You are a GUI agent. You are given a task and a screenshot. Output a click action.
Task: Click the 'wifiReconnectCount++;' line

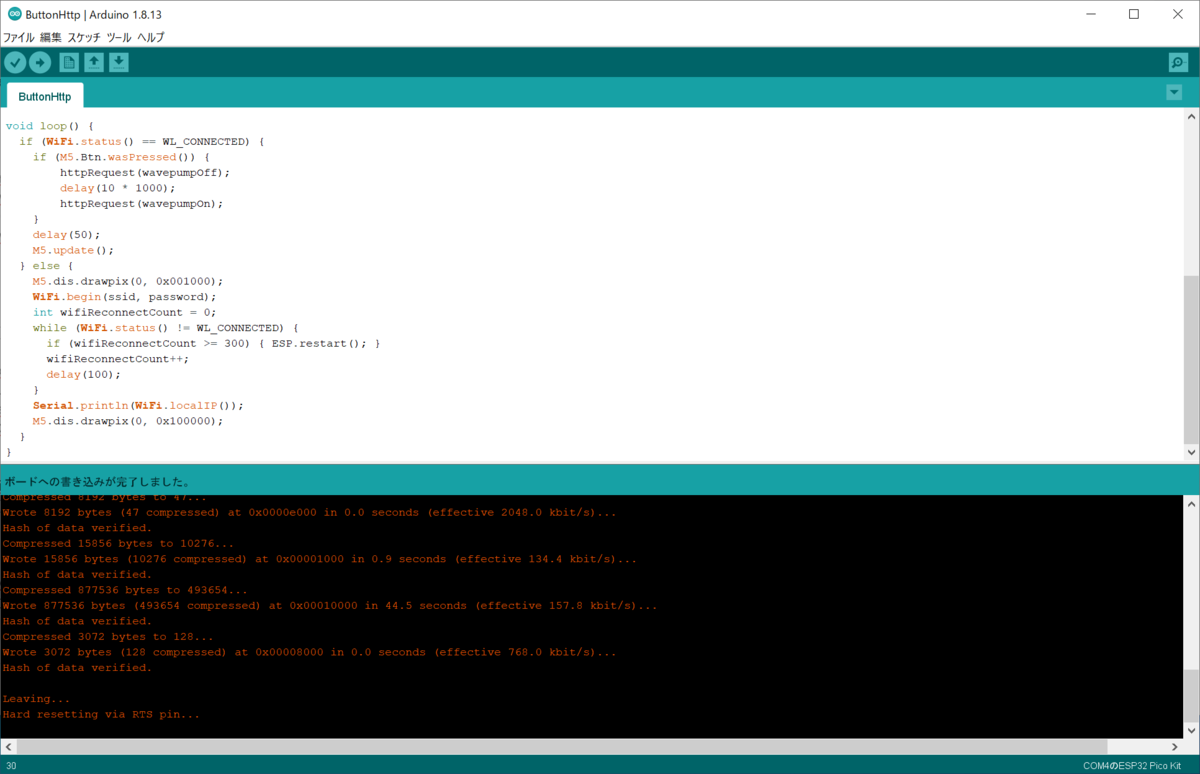point(117,359)
